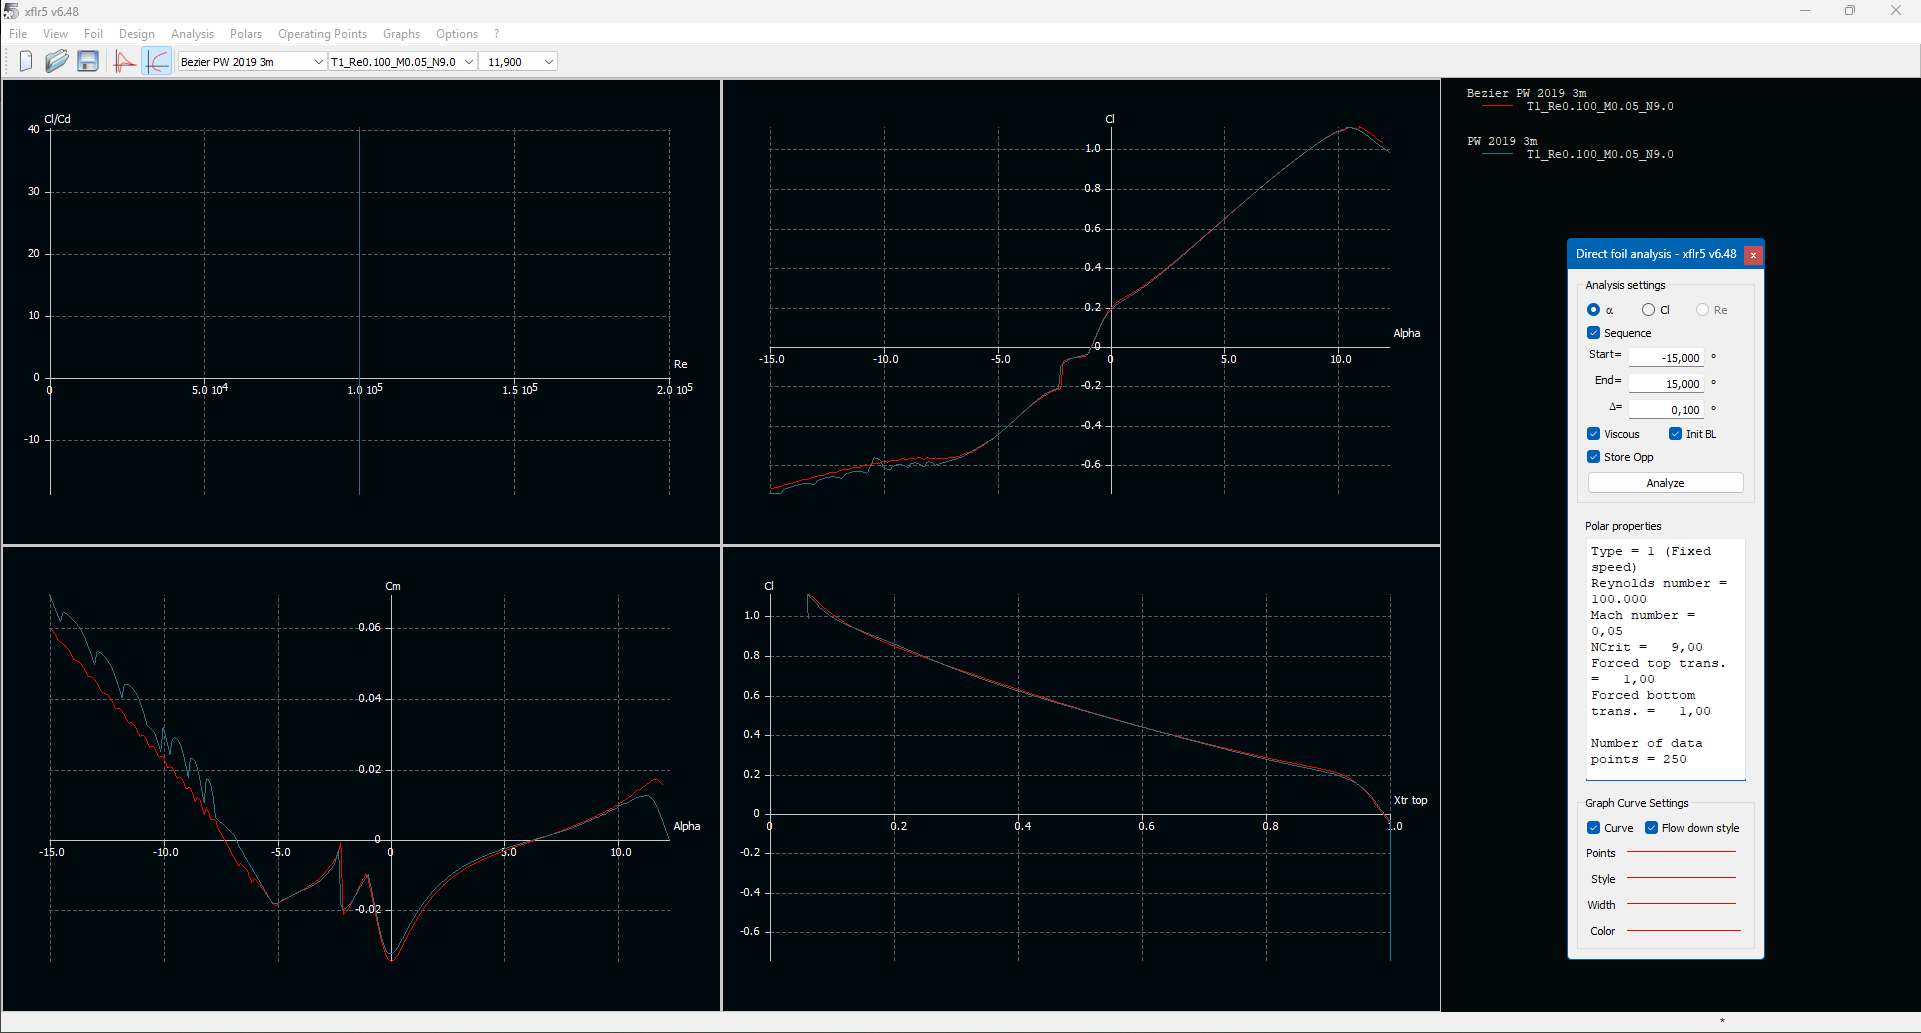Uncheck Store Opp
Viewport: 1921px width, 1033px height.
click(1593, 456)
